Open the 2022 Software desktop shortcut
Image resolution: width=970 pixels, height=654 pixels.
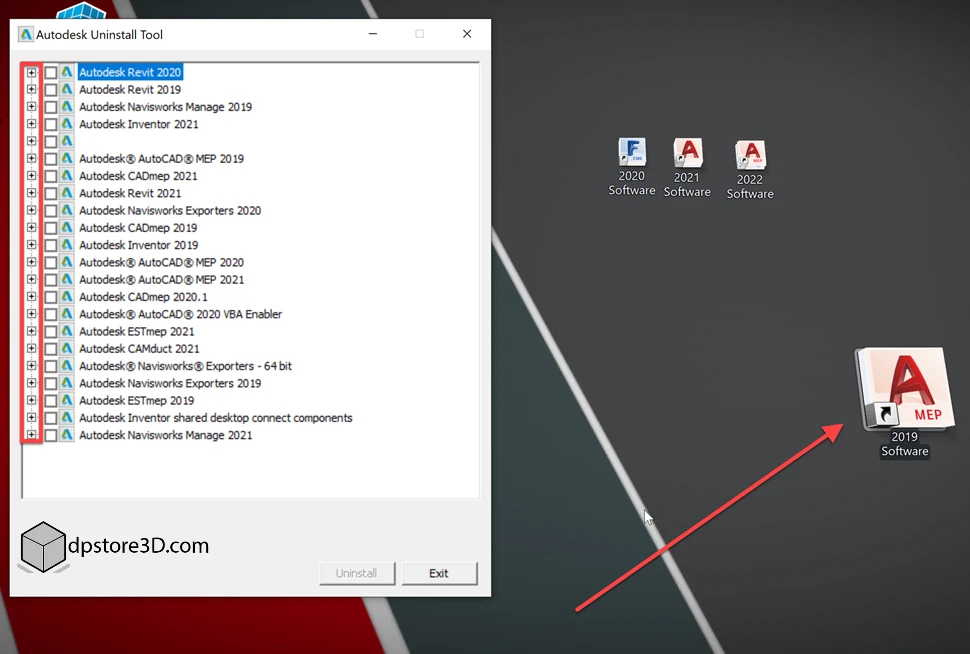[x=750, y=170]
